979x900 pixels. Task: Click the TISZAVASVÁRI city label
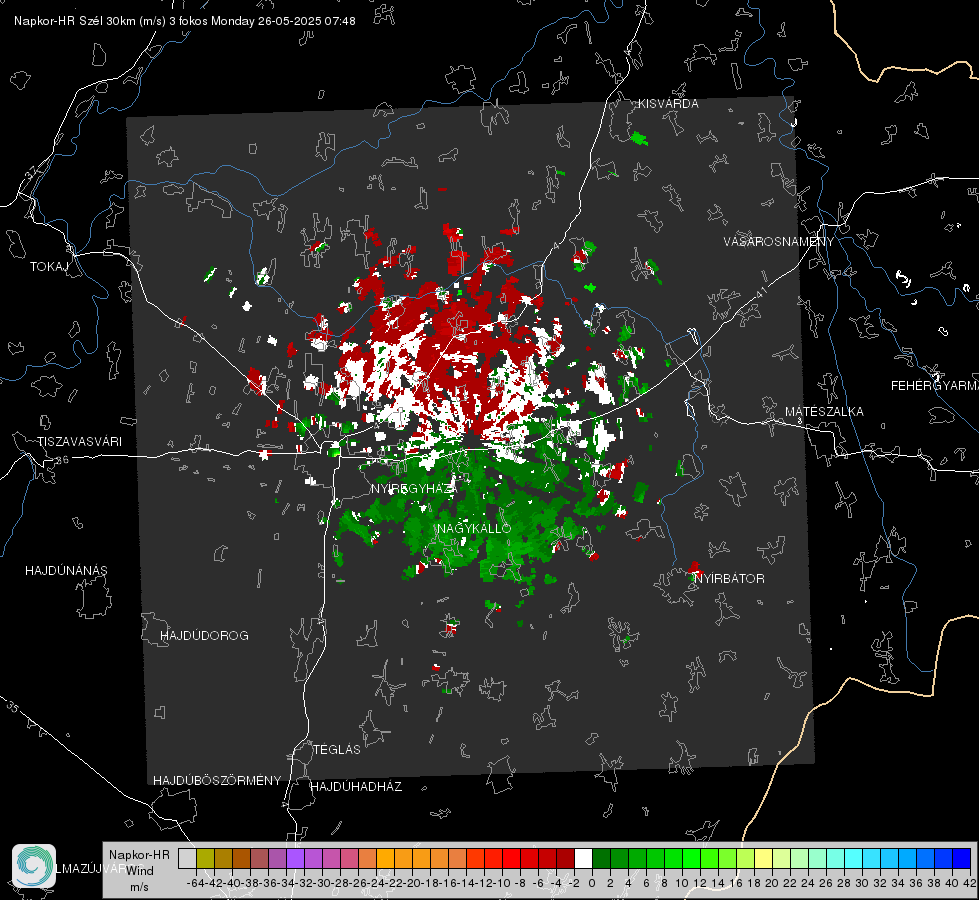coord(80,442)
